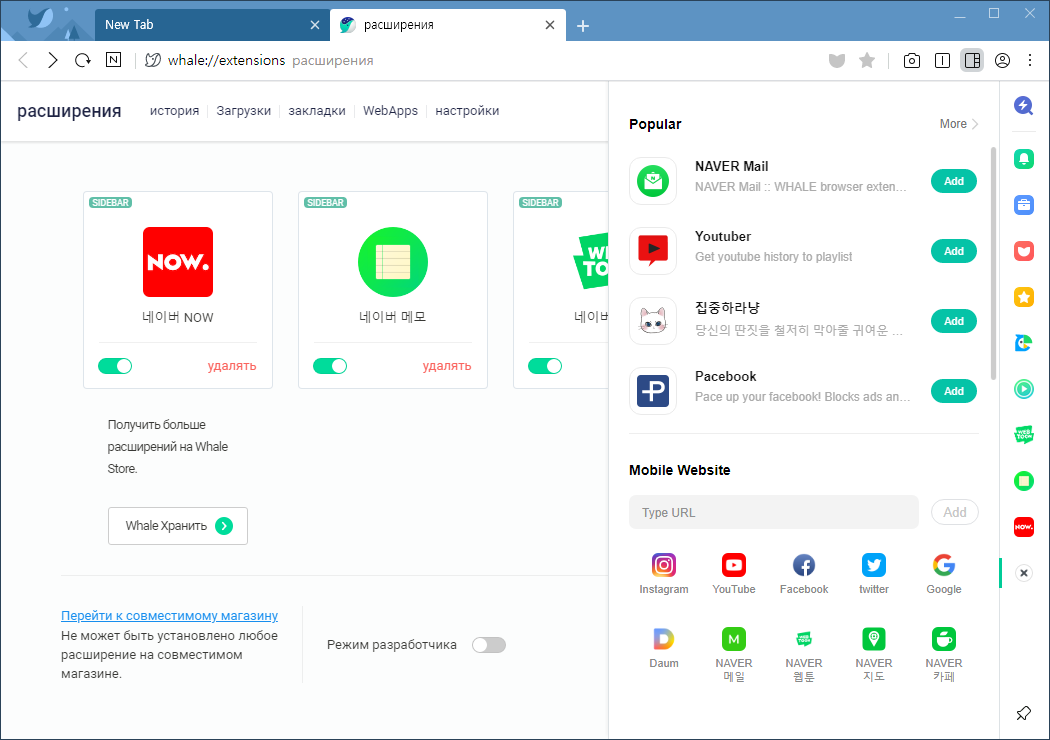Follow Перейти к совместимому магазину link
1050x740 pixels.
(169, 615)
